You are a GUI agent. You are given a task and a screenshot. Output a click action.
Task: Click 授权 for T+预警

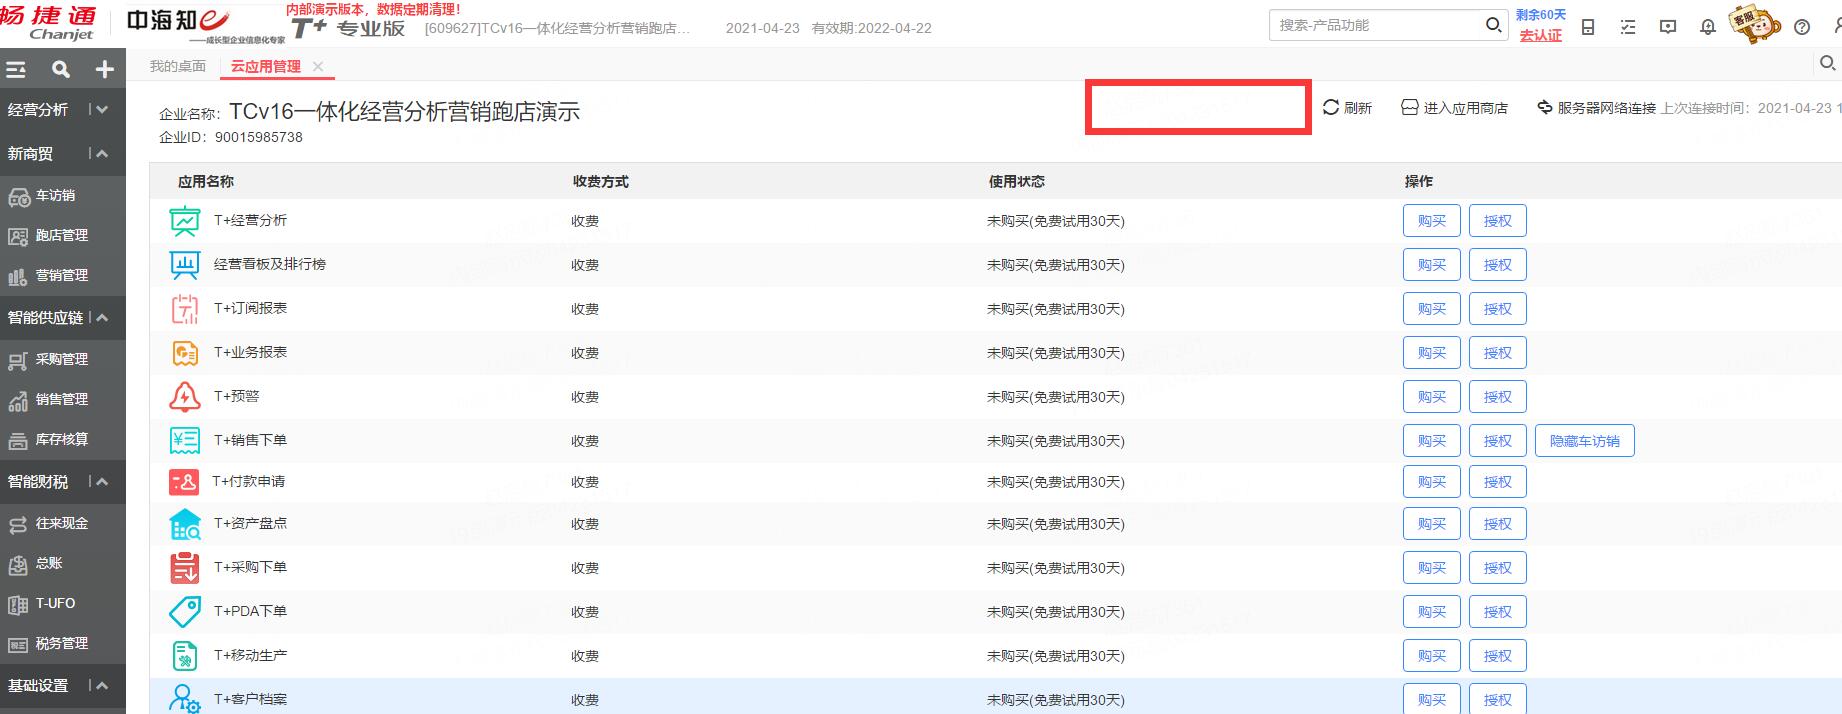[1498, 397]
